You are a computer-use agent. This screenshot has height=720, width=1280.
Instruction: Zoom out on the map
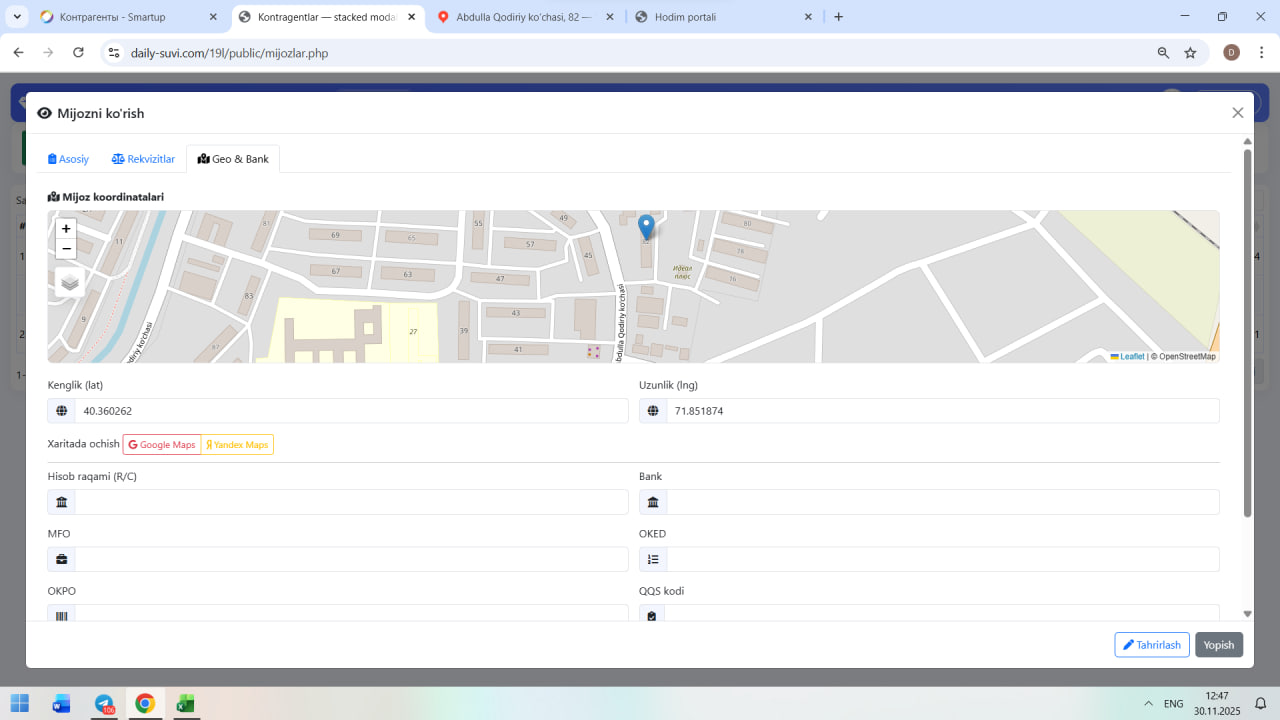coord(66,249)
